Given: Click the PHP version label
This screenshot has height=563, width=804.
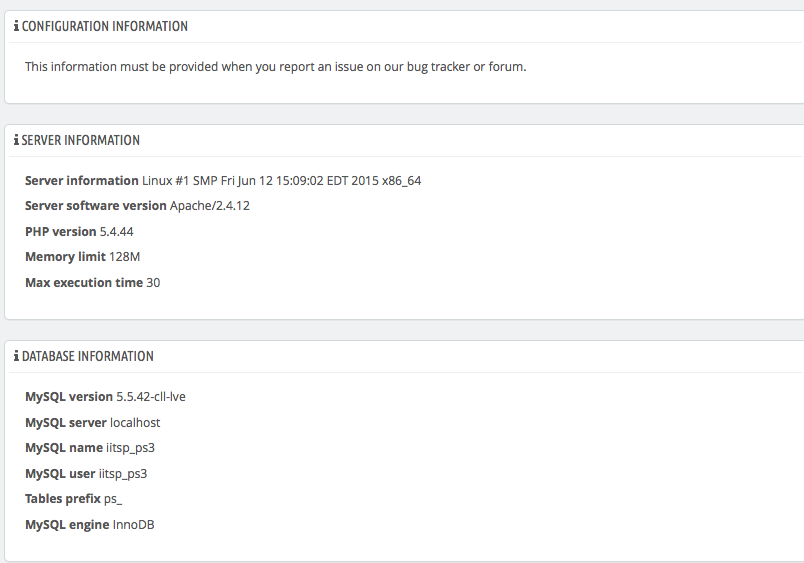Looking at the screenshot, I should pos(60,232).
